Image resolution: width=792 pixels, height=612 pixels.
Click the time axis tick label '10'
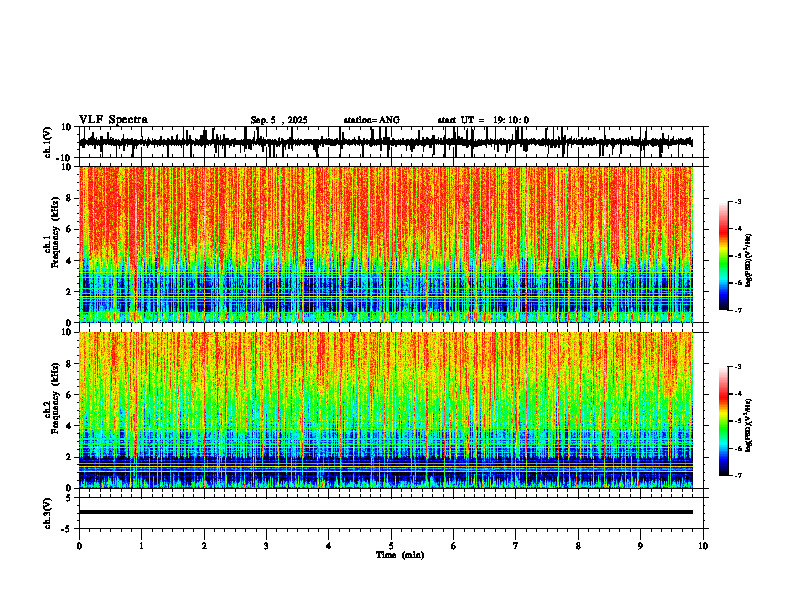(x=703, y=546)
